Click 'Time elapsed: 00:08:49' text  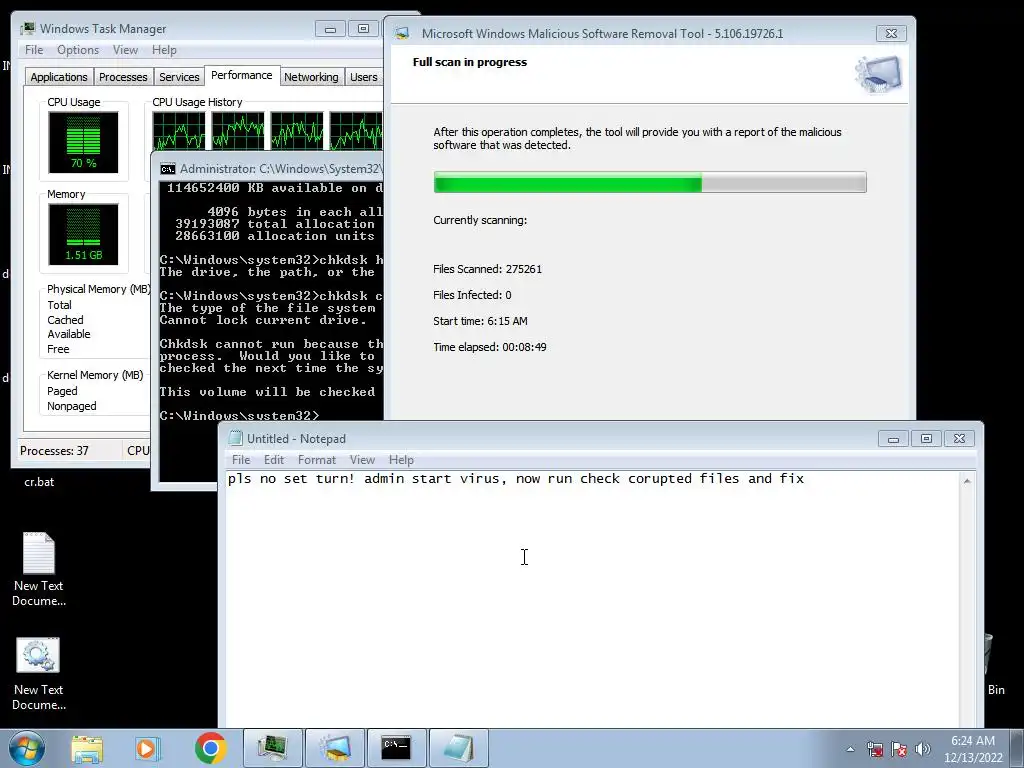click(490, 347)
